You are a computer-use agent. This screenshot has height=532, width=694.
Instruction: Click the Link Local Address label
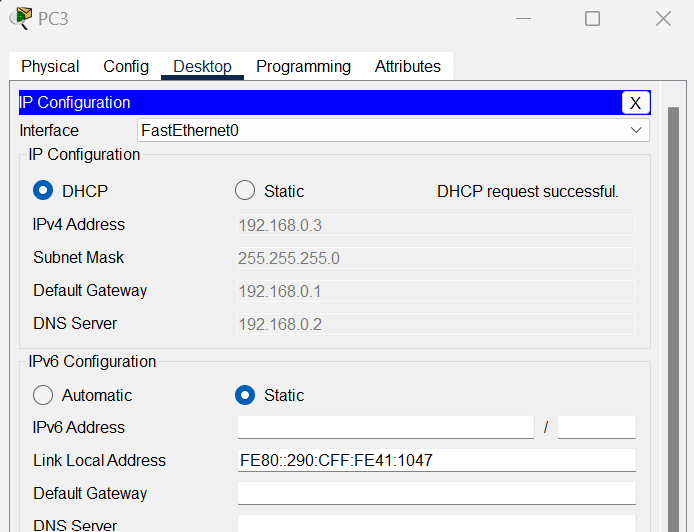(99, 460)
